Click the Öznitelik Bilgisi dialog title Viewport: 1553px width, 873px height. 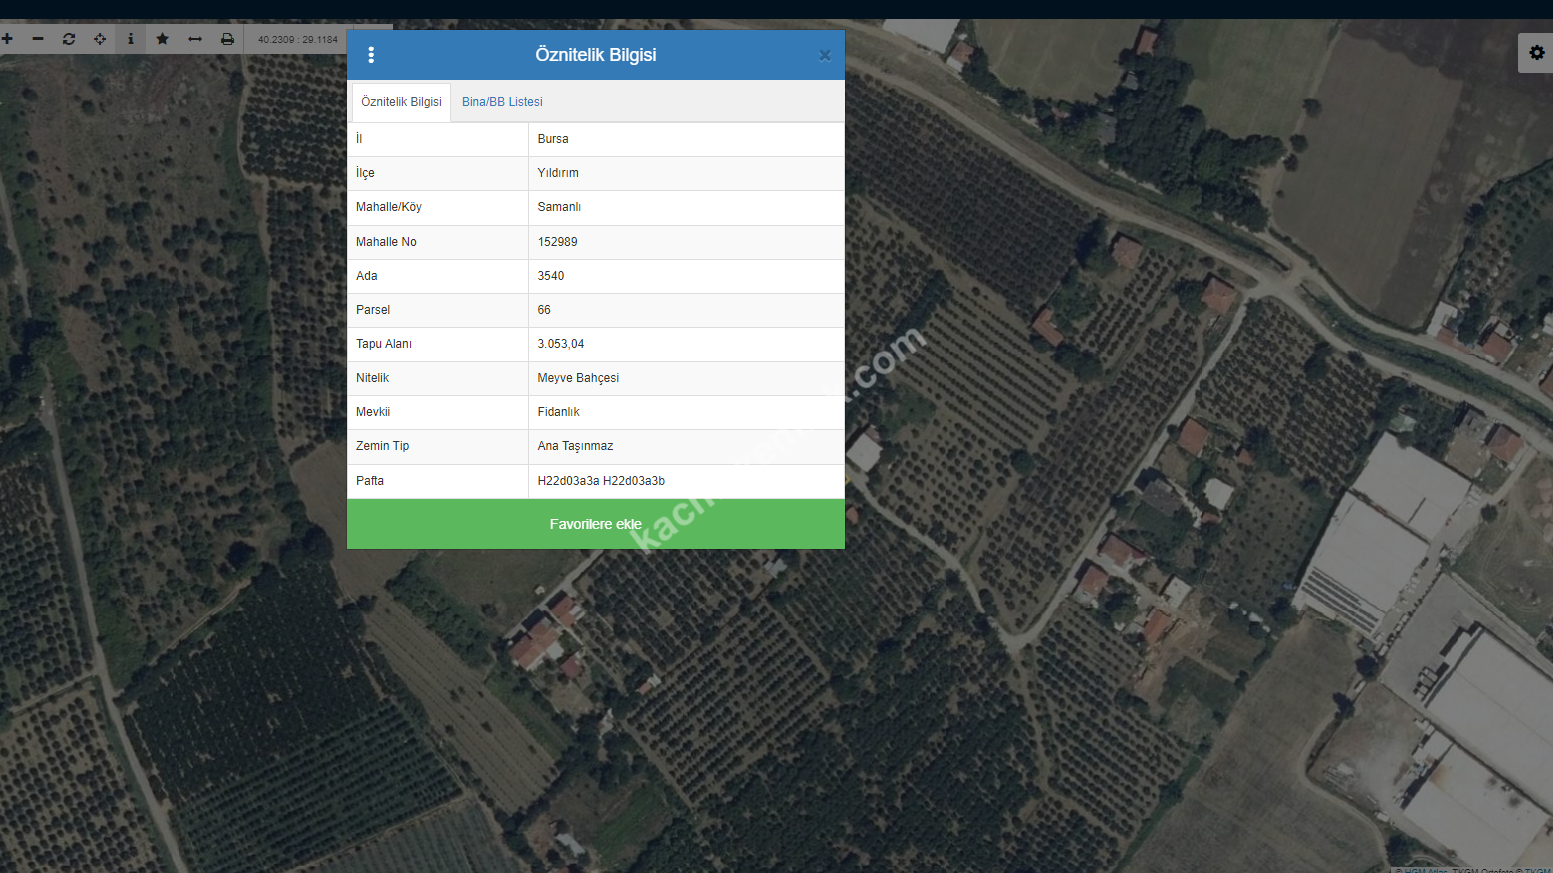coord(596,55)
